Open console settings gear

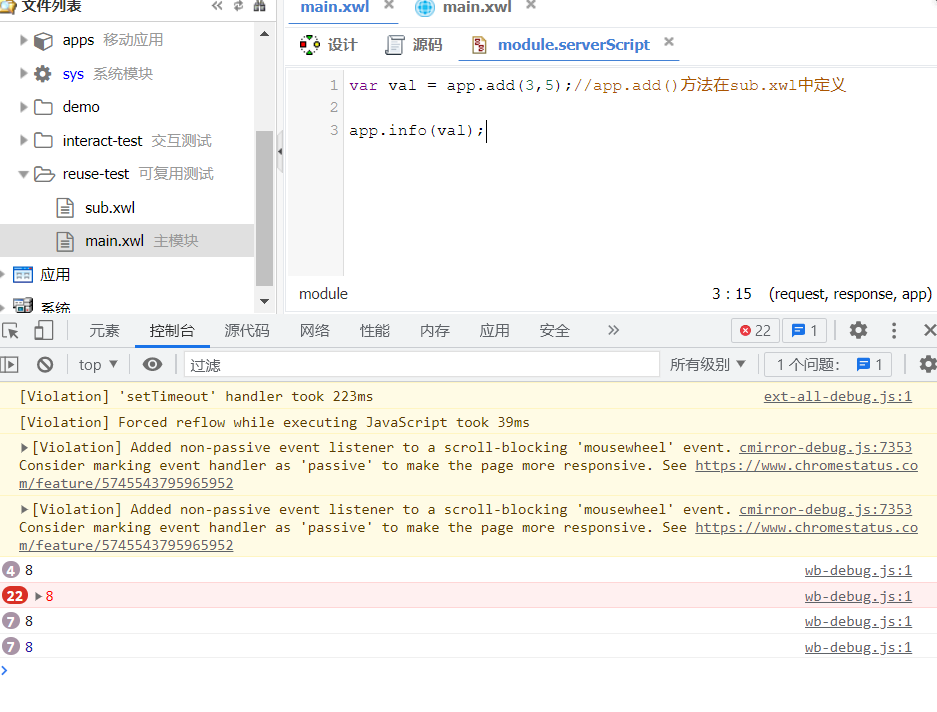pyautogui.click(x=927, y=365)
